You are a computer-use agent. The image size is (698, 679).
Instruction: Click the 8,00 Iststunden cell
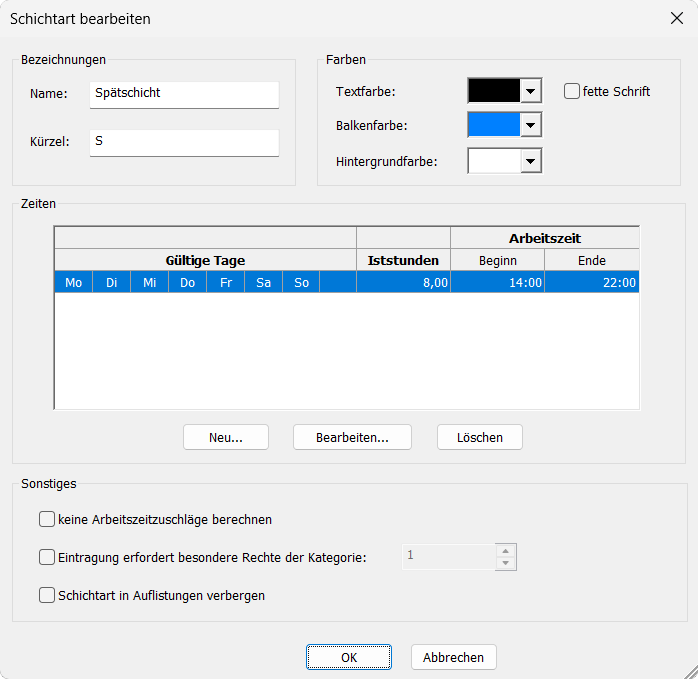(403, 282)
